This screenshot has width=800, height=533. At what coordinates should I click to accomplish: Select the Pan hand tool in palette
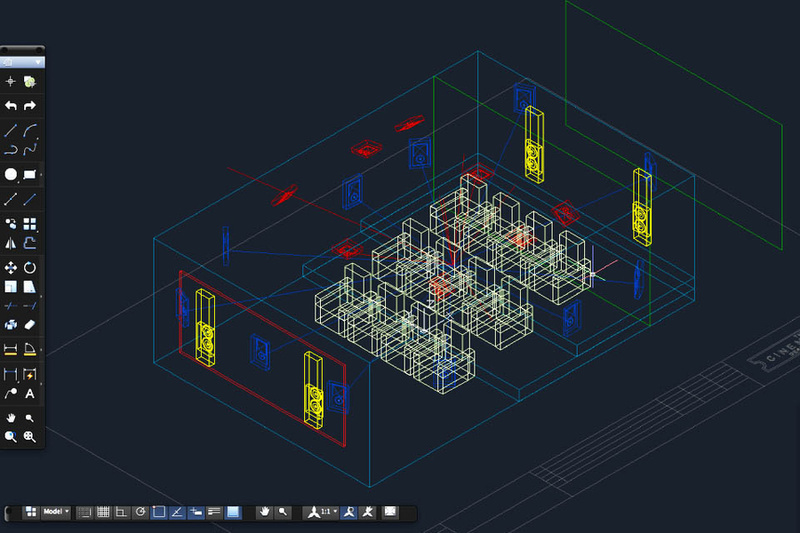(11, 418)
